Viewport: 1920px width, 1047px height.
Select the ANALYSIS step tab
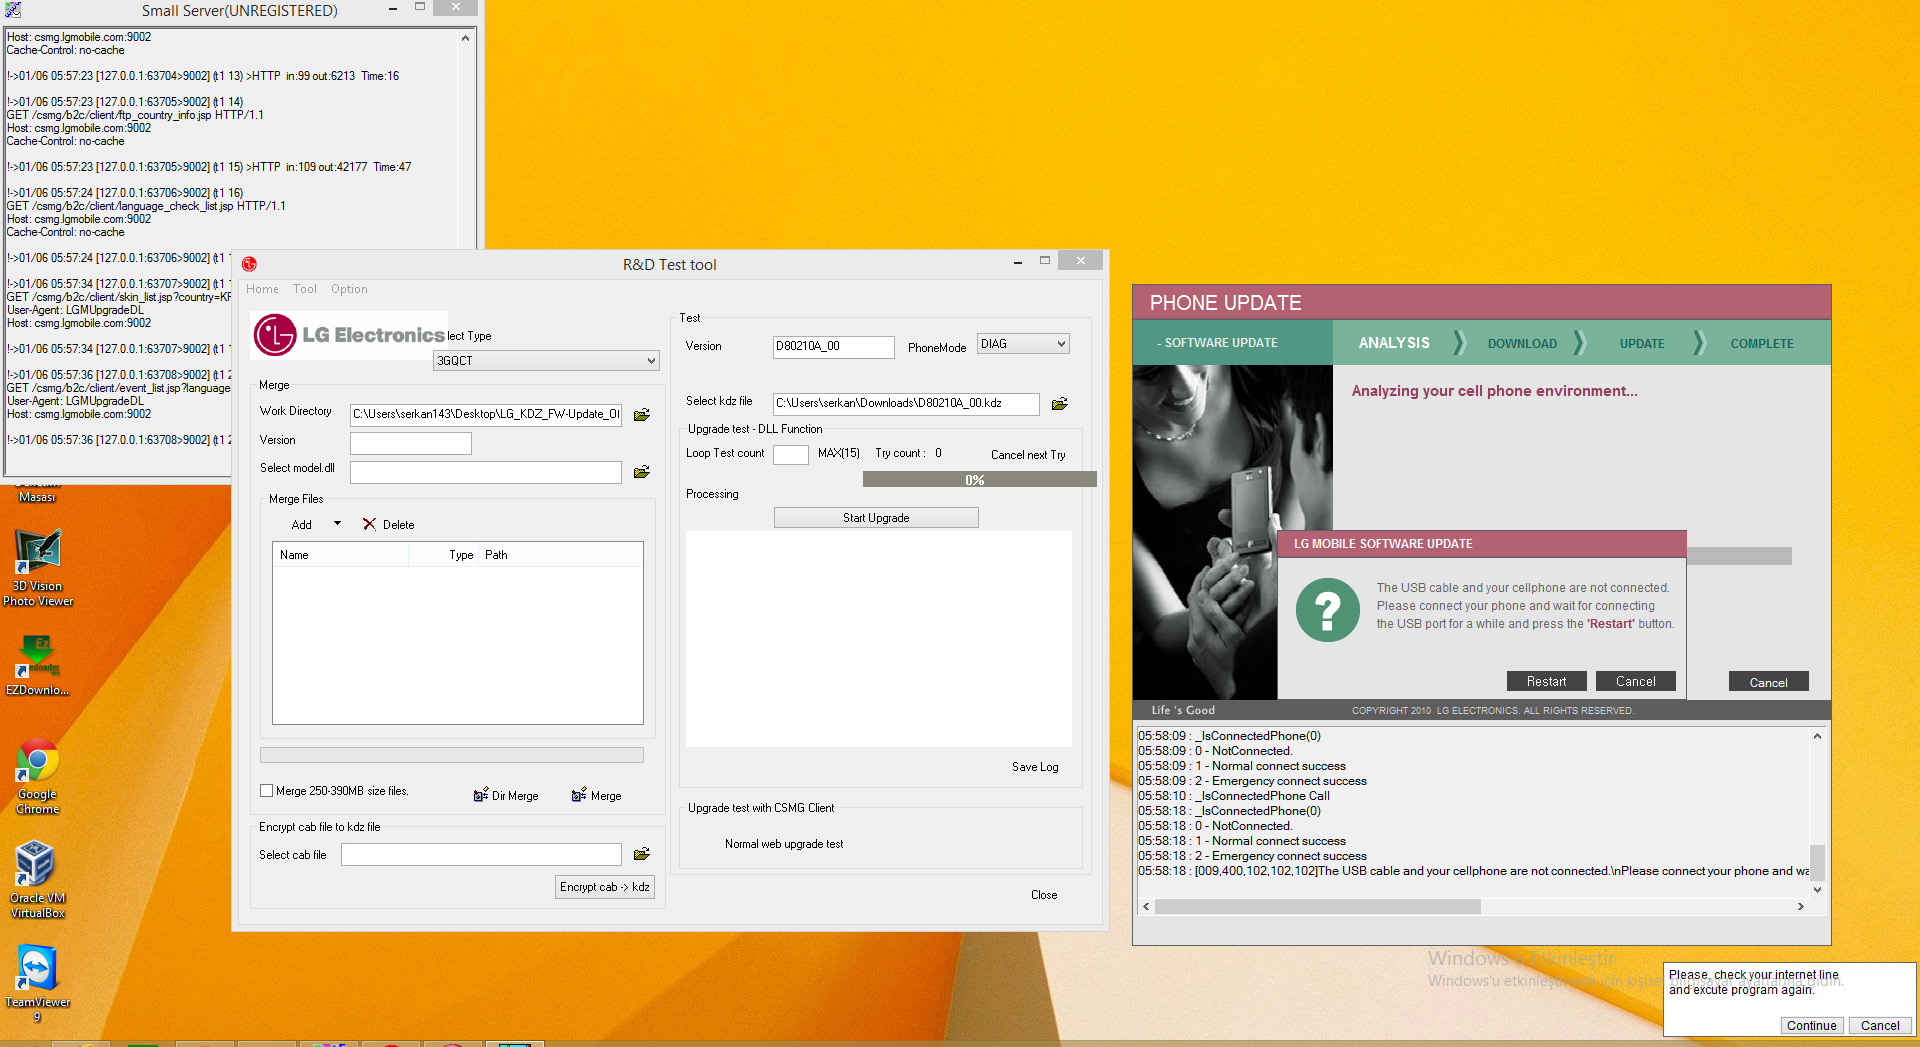pyautogui.click(x=1394, y=343)
